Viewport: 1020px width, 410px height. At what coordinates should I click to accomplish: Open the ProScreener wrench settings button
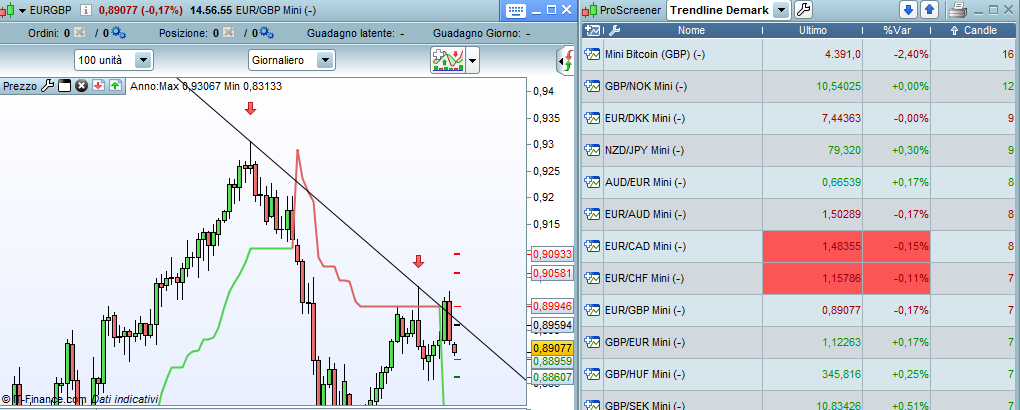[x=804, y=10]
